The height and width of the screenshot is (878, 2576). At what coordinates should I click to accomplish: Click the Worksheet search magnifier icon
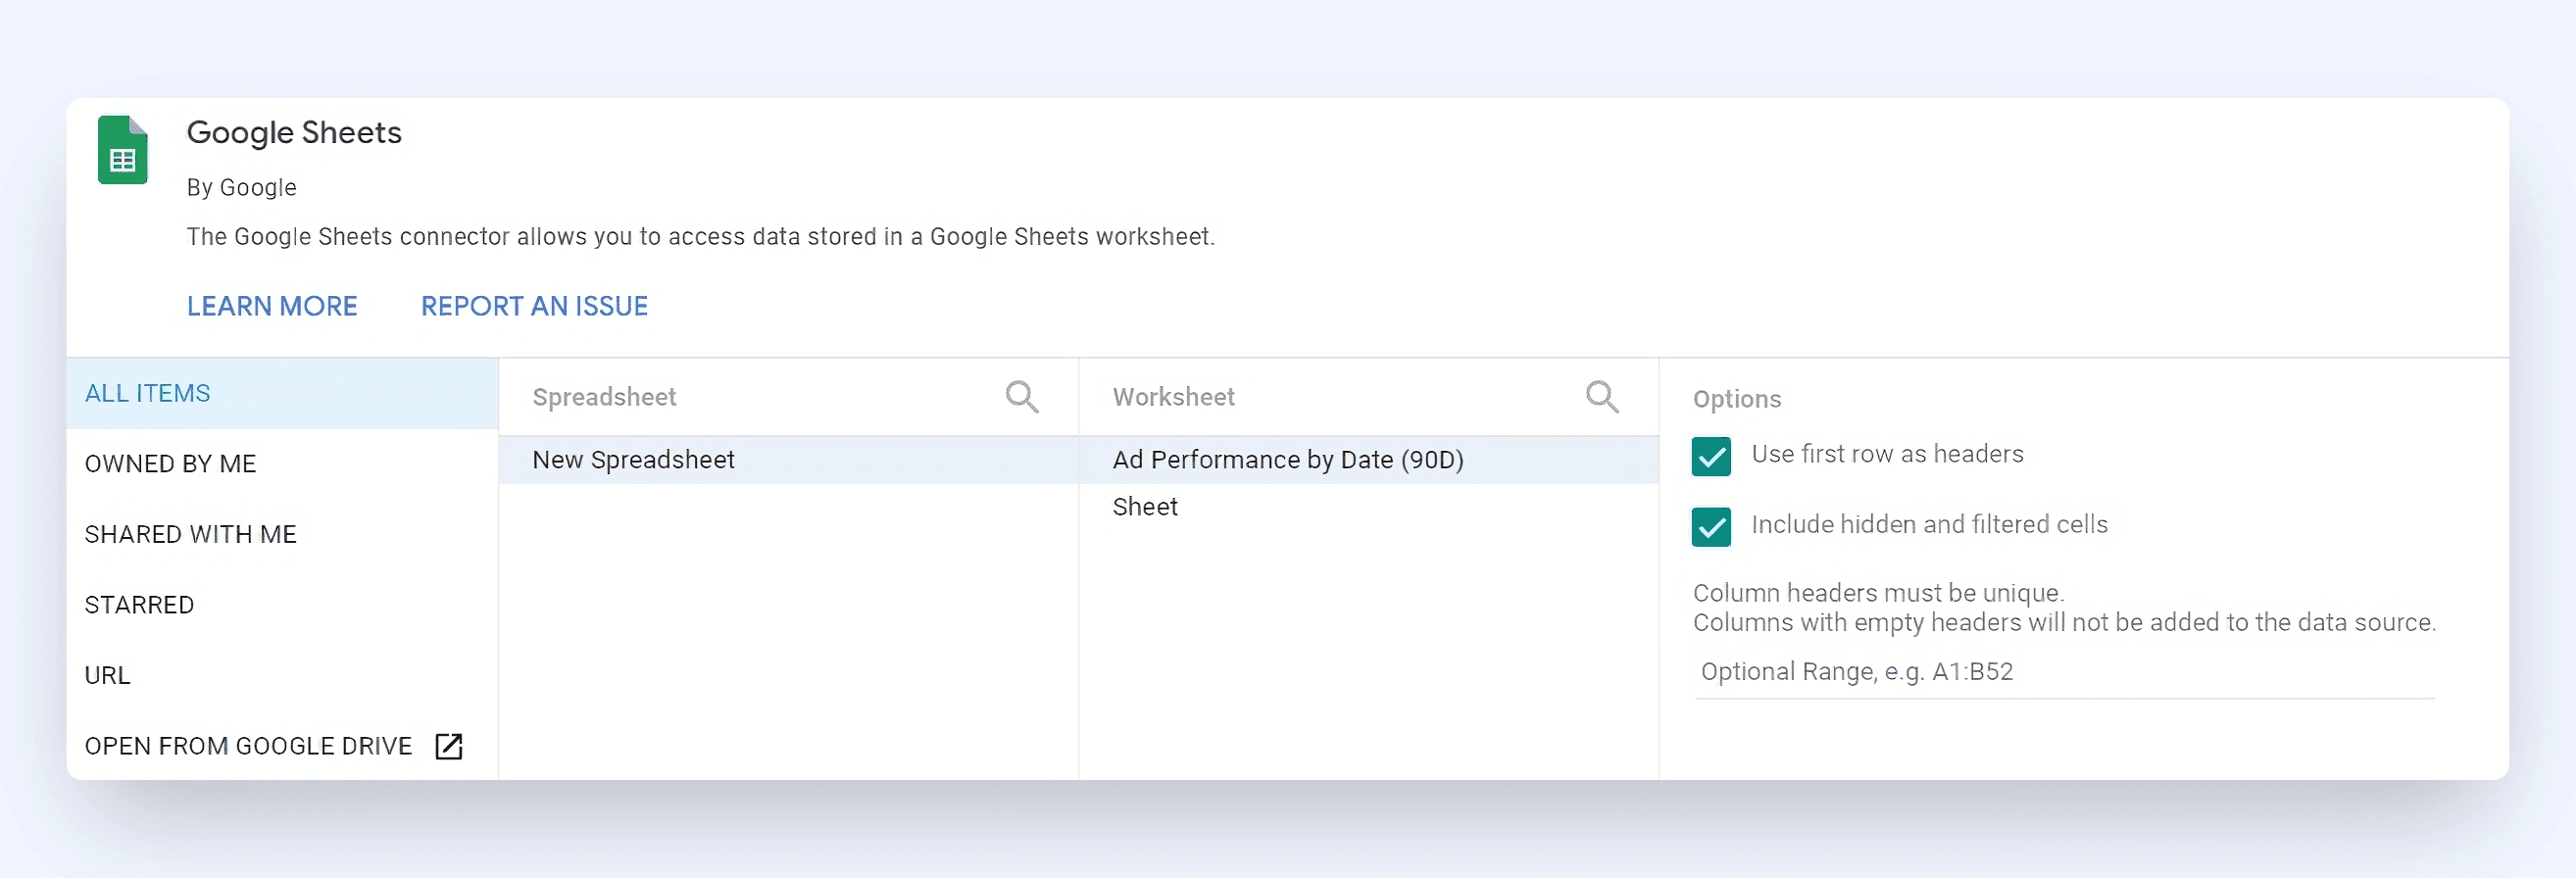(x=1601, y=397)
